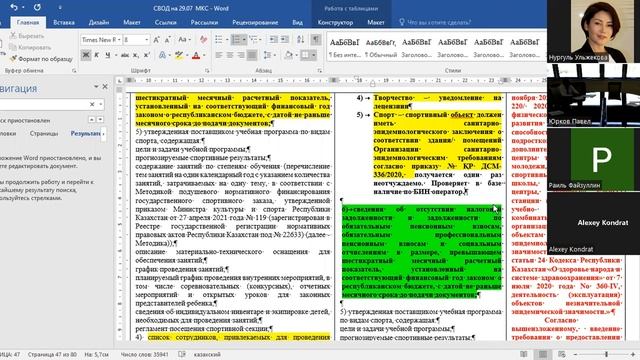Open navigation pane options dropdown arrow
The image size is (640, 360).
coord(96,87)
